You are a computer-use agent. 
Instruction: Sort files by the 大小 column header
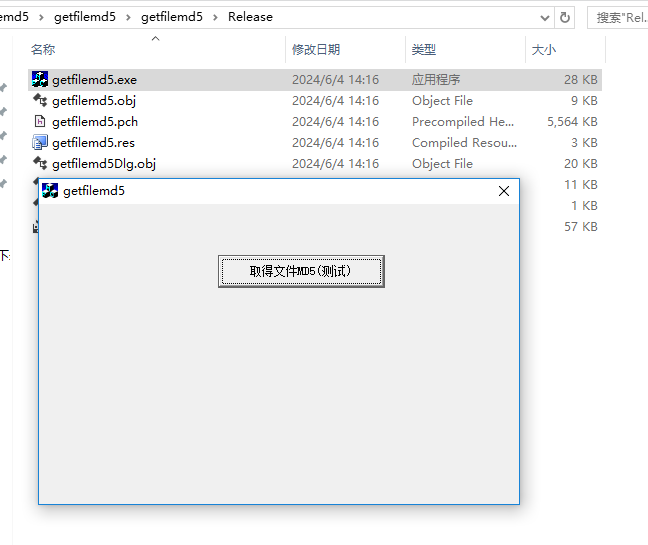(543, 49)
